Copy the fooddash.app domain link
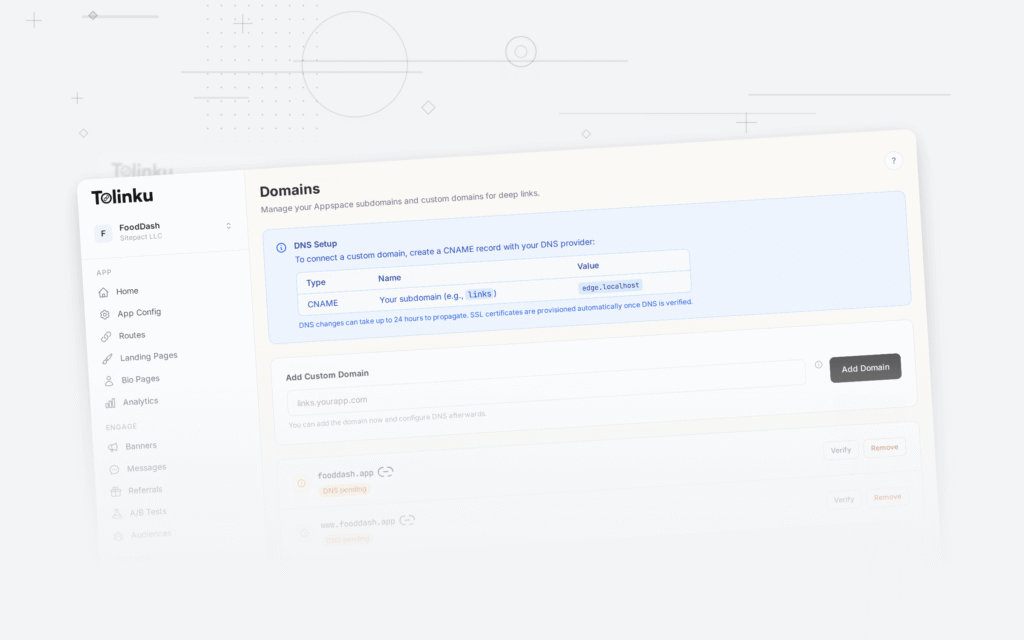Screen dimensions: 1024x640 pos(385,470)
